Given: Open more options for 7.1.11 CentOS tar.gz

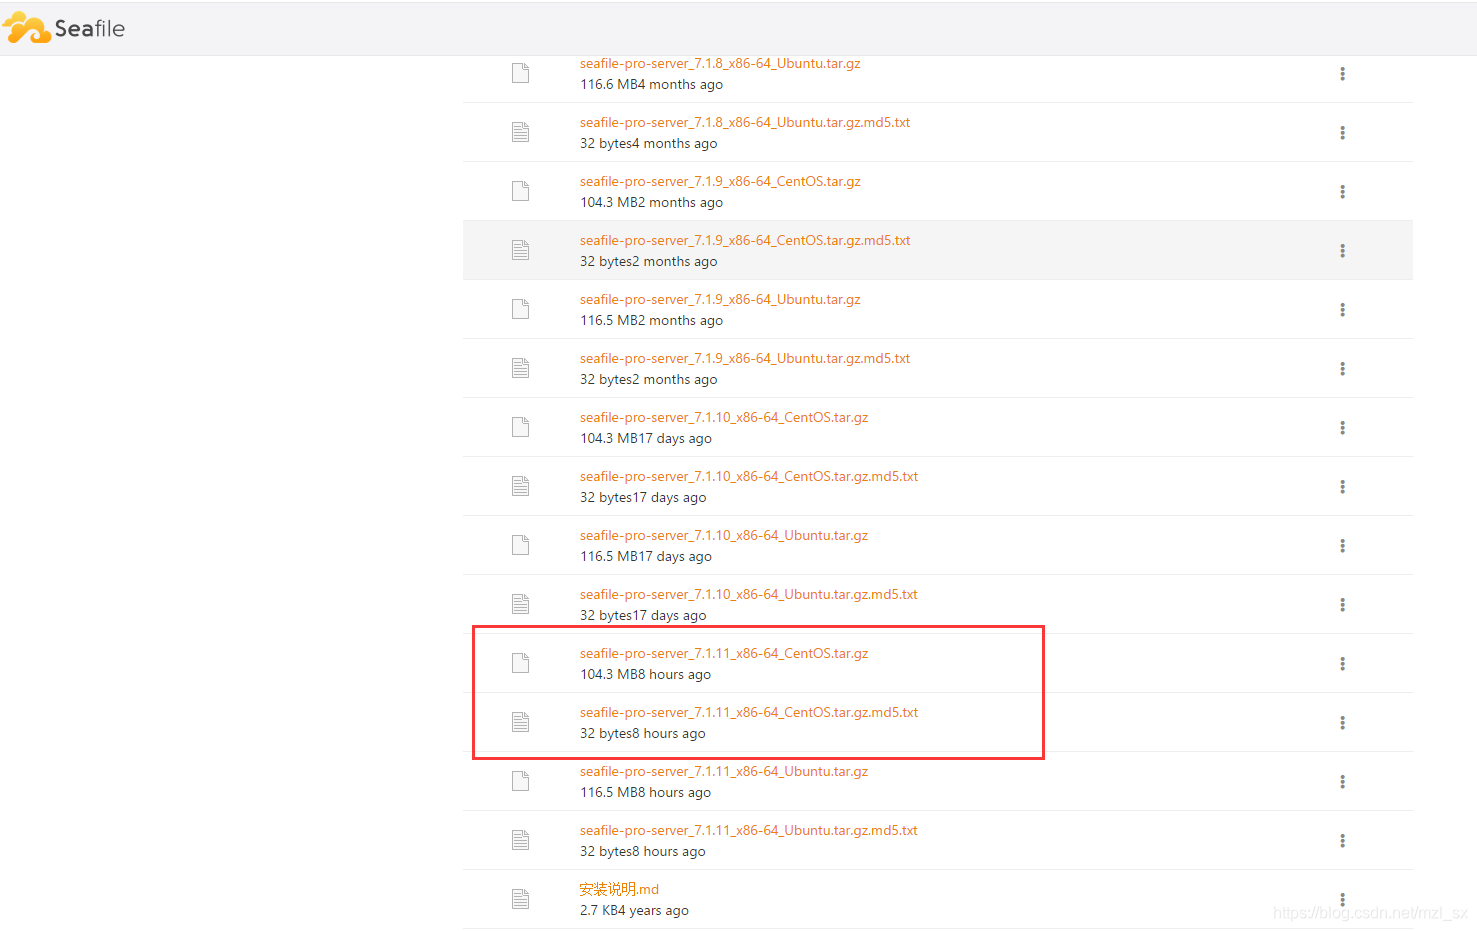Looking at the screenshot, I should pos(1342,664).
